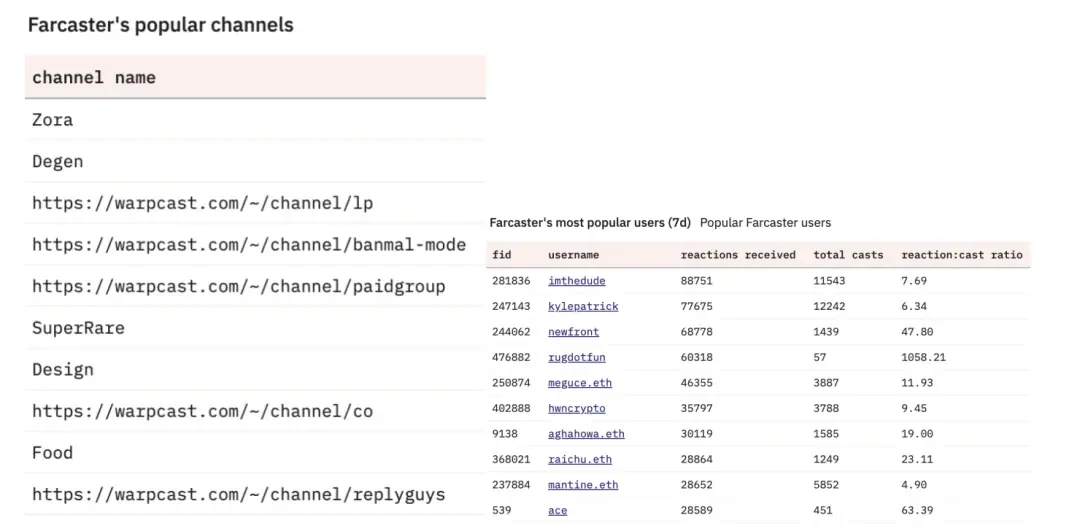Click the kylepatrick username link
Viewport: 1080px width, 531px height.
coord(583,306)
